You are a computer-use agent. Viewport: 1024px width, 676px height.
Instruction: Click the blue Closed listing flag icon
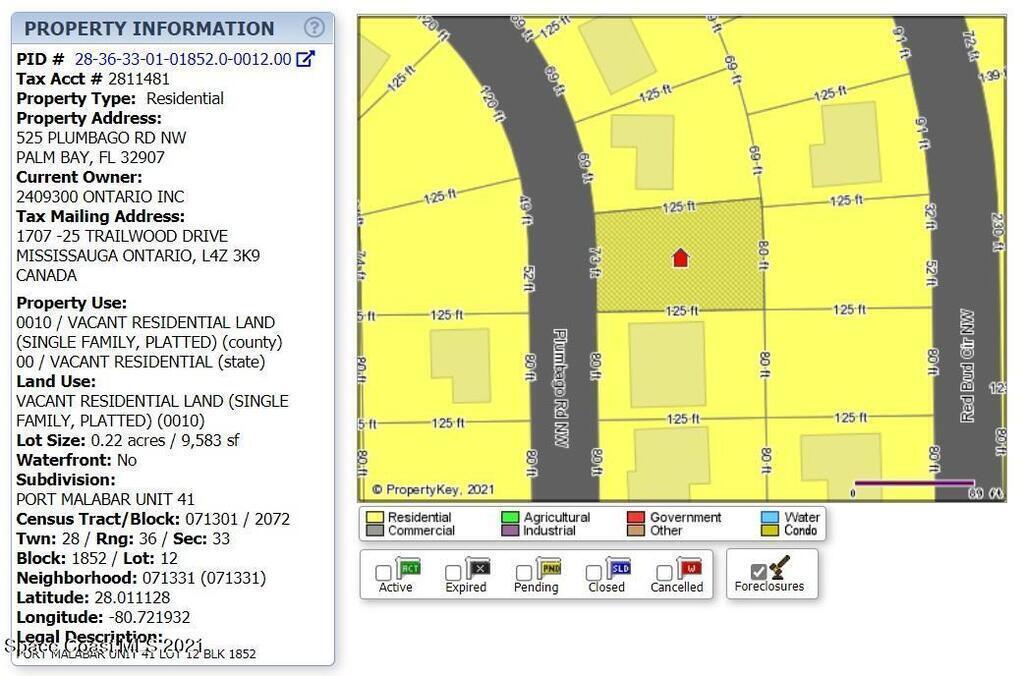pyautogui.click(x=619, y=569)
